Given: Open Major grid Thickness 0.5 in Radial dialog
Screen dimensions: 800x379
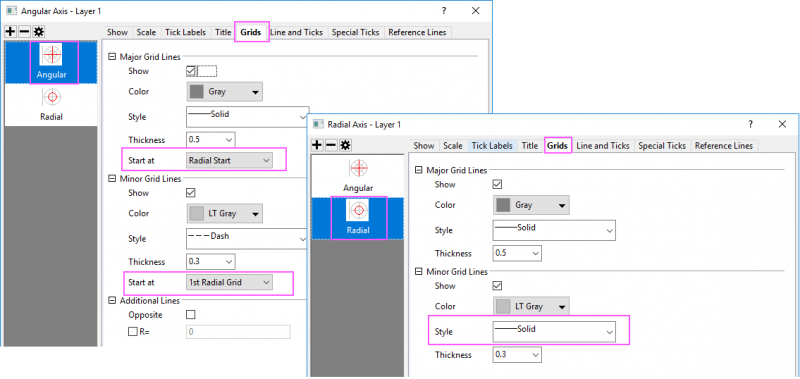Looking at the screenshot, I should [517, 253].
